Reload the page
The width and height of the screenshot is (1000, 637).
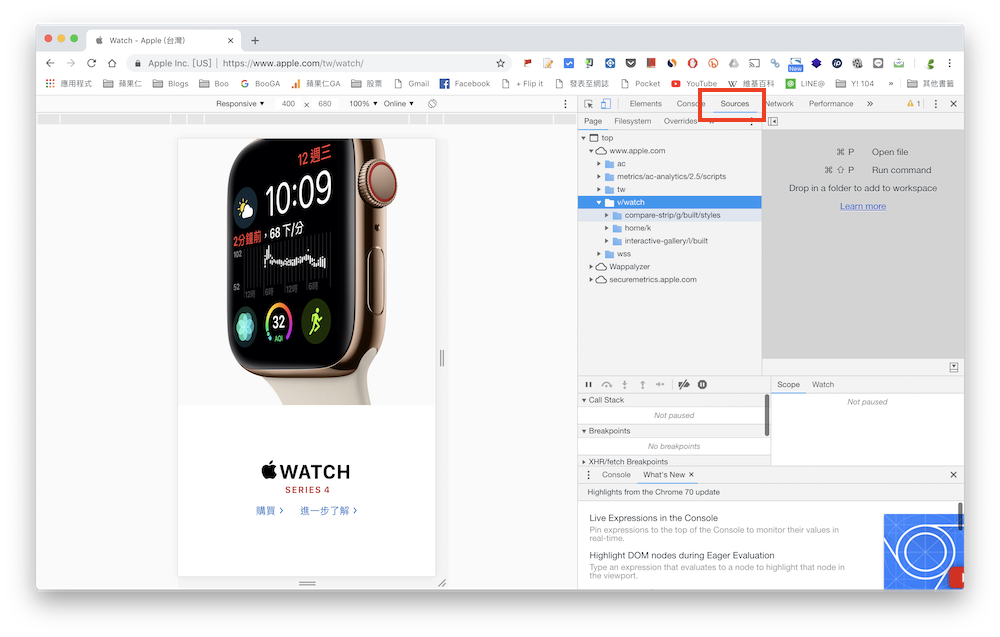[x=91, y=63]
